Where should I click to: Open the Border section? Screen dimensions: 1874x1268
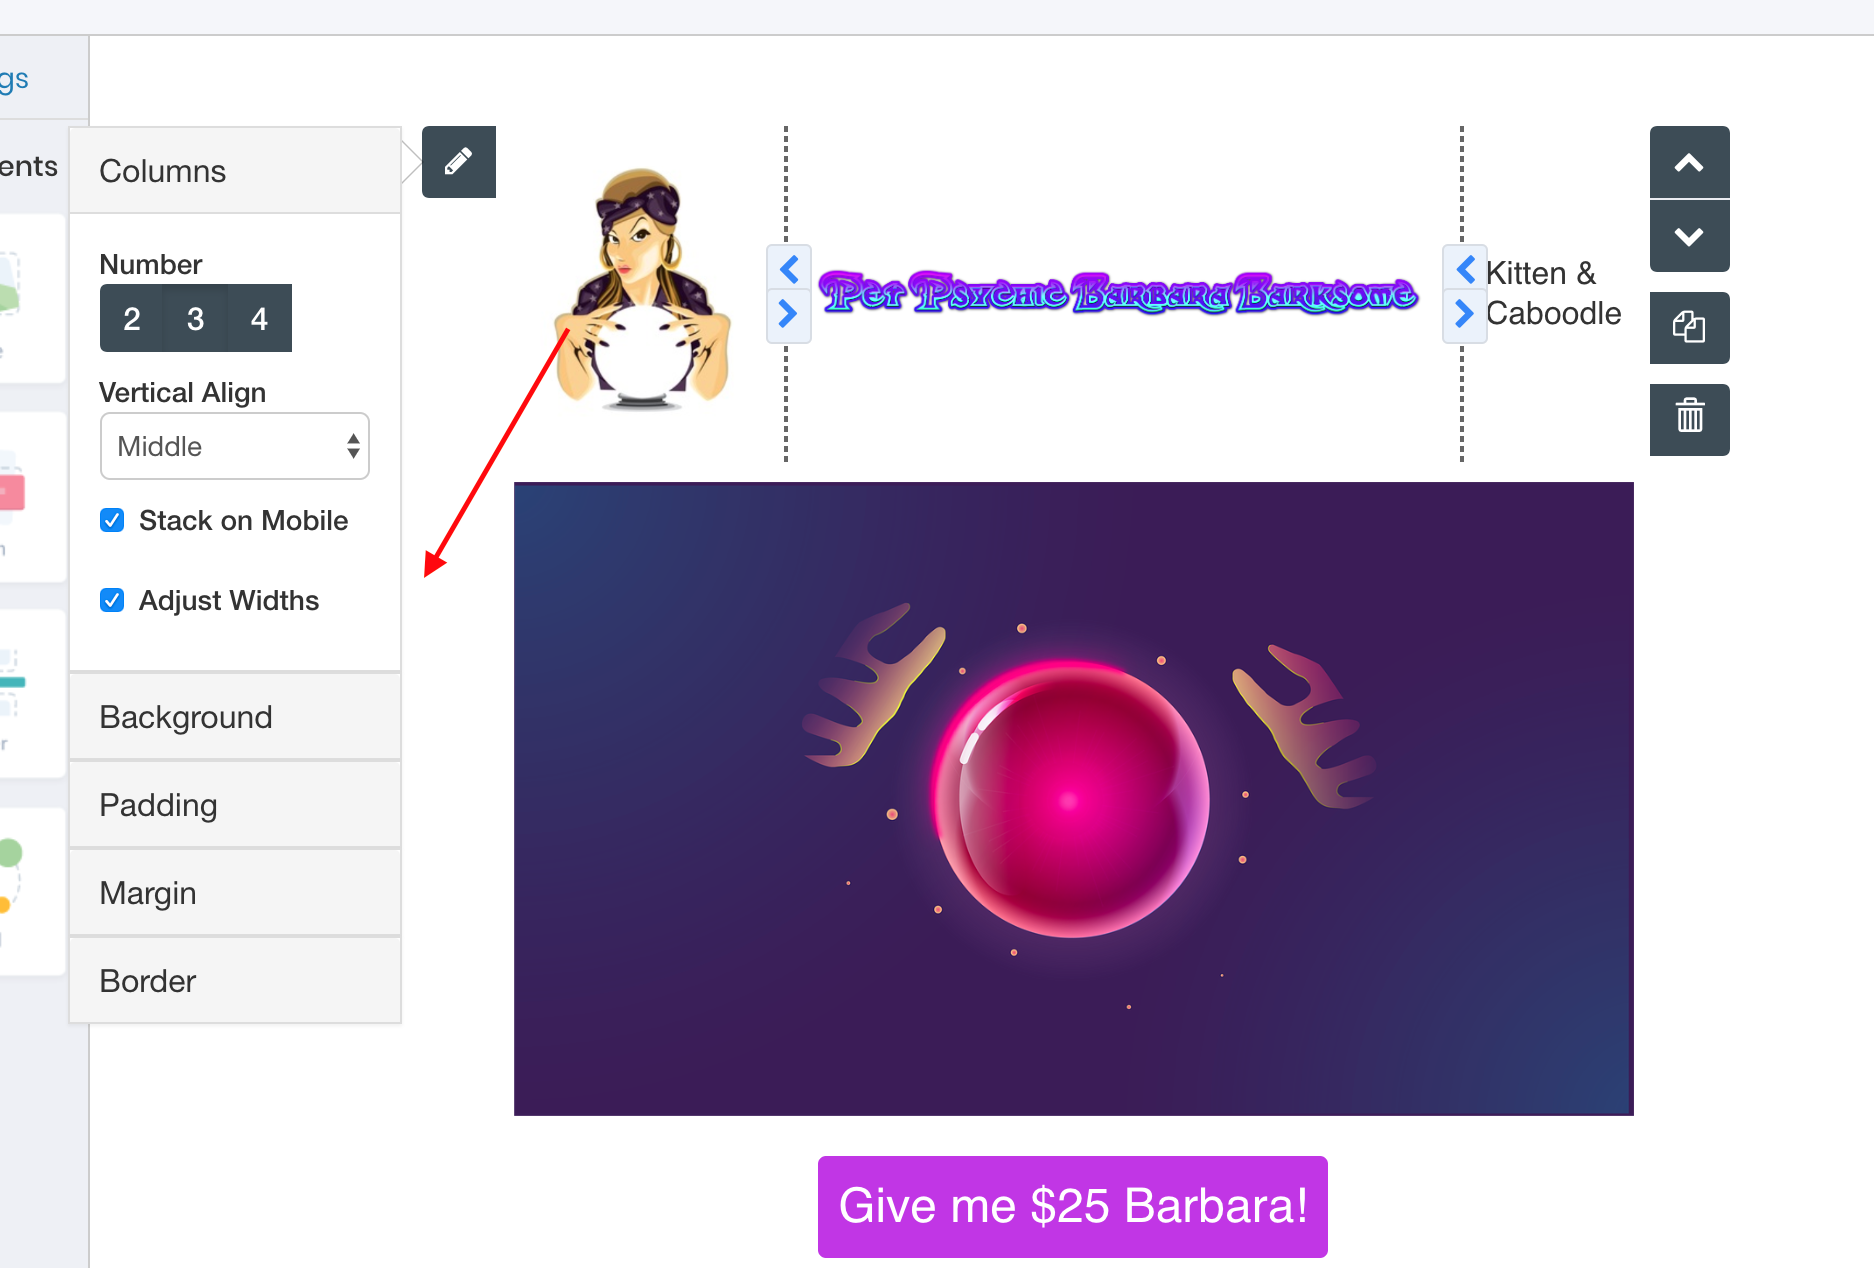click(x=235, y=981)
